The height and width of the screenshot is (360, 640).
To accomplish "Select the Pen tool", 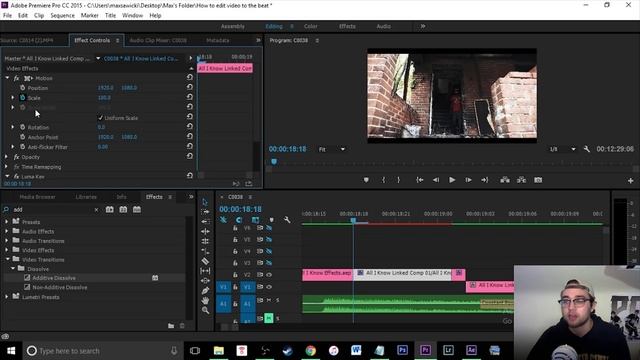I will pyautogui.click(x=205, y=291).
